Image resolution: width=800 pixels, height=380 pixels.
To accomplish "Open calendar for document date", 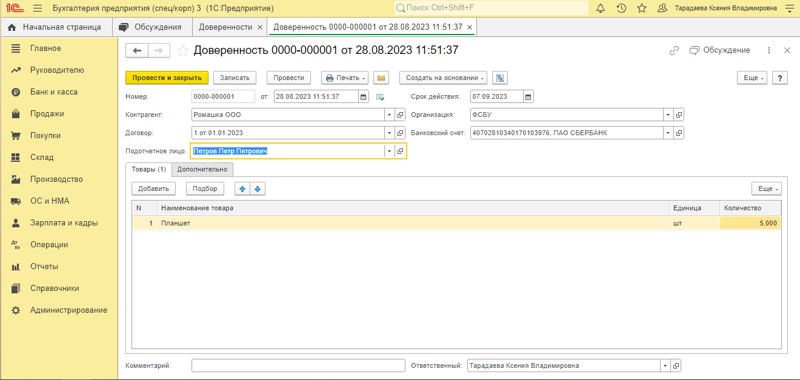I will [363, 96].
